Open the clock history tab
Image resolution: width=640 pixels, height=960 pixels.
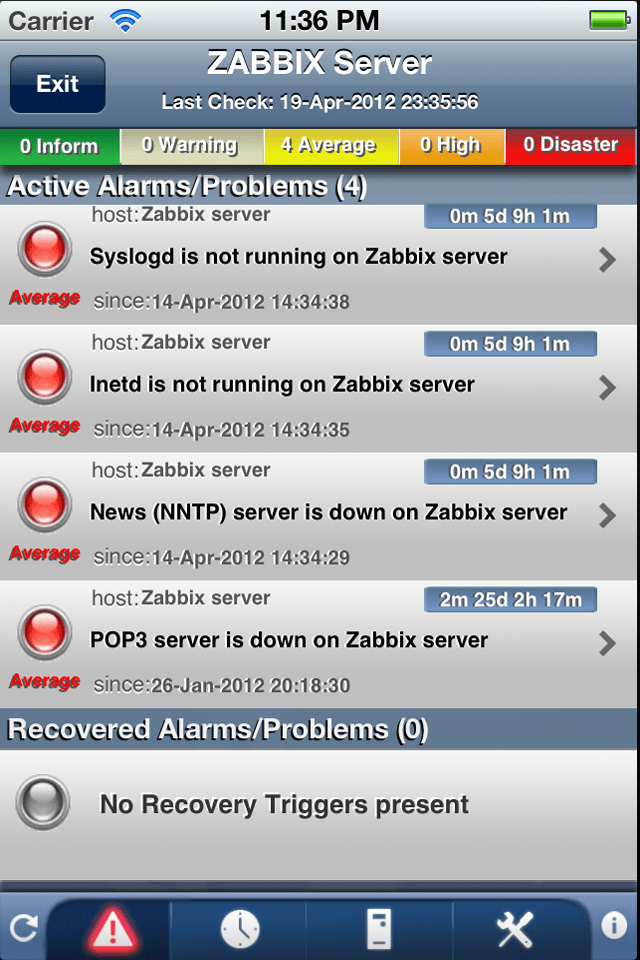[x=240, y=929]
